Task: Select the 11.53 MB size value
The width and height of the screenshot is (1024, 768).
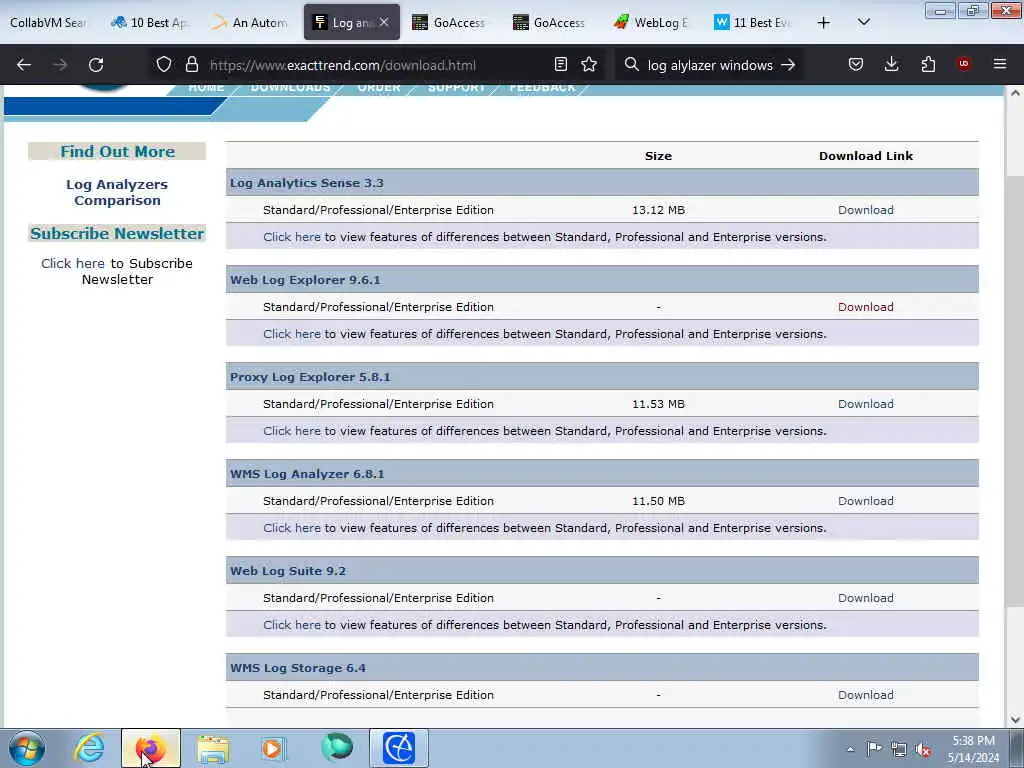Action: pyautogui.click(x=658, y=404)
